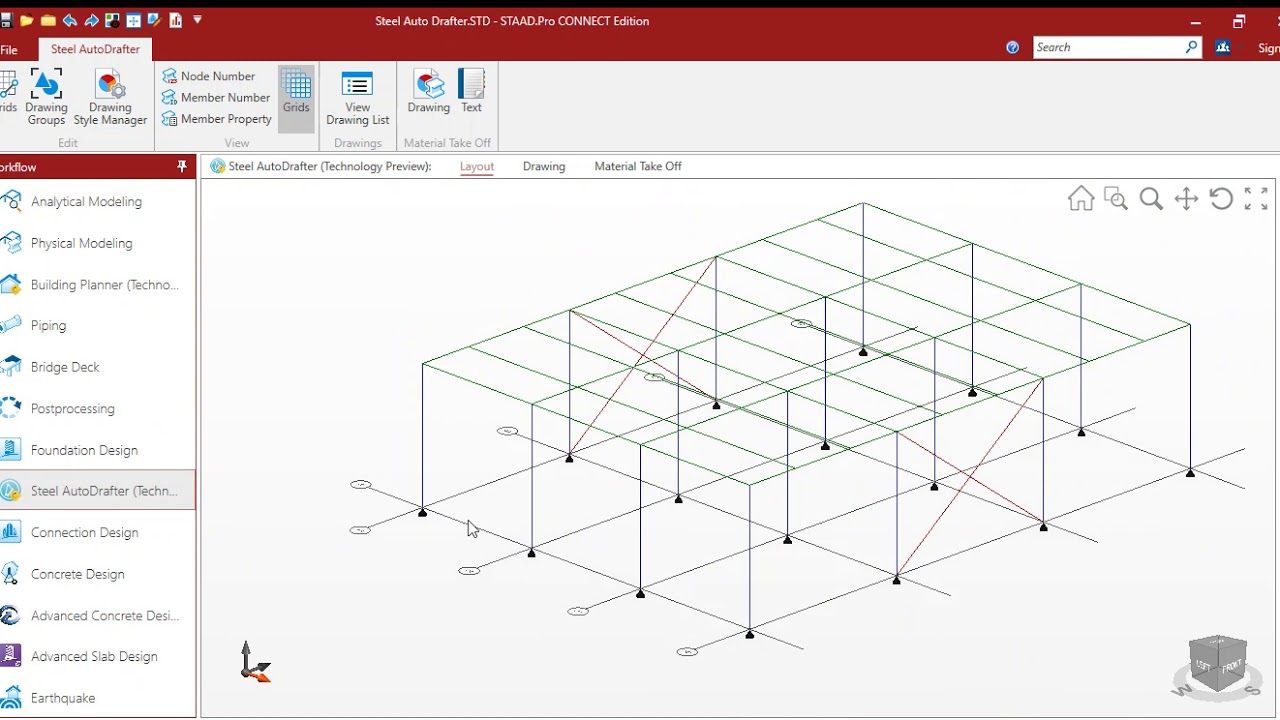
Task: Open the Postprocessing workflow
Action: [x=98, y=408]
